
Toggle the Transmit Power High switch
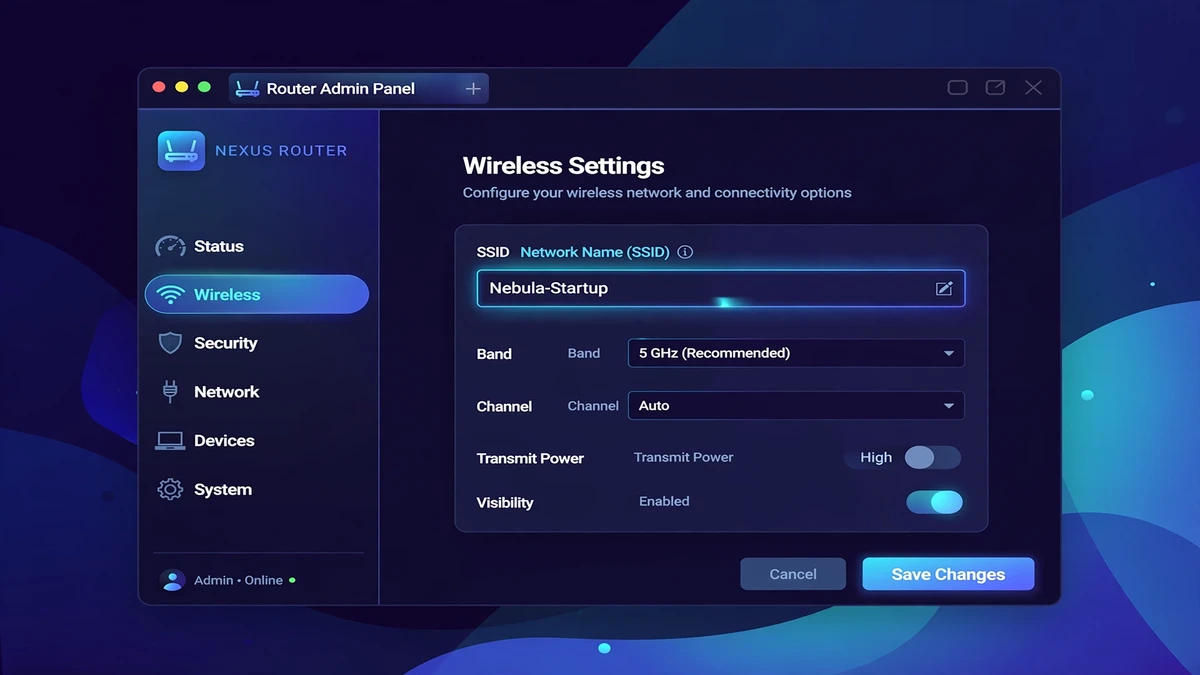click(x=933, y=458)
